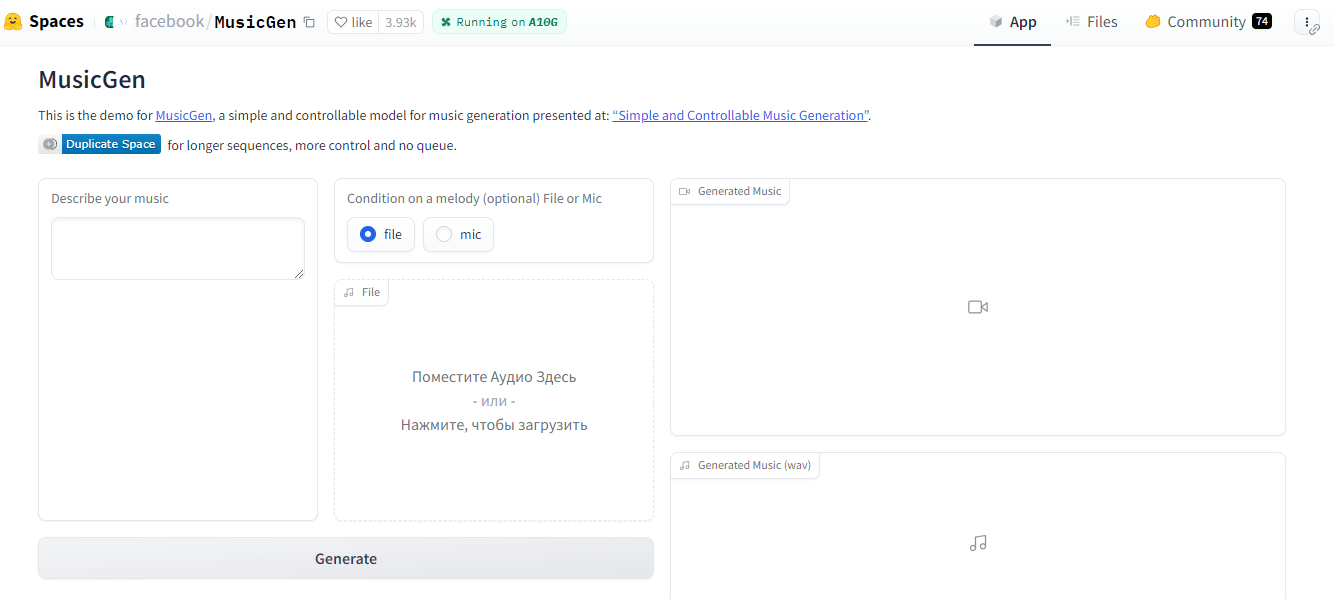
Task: Click the video camera icon in Generated Music
Action: [x=978, y=307]
